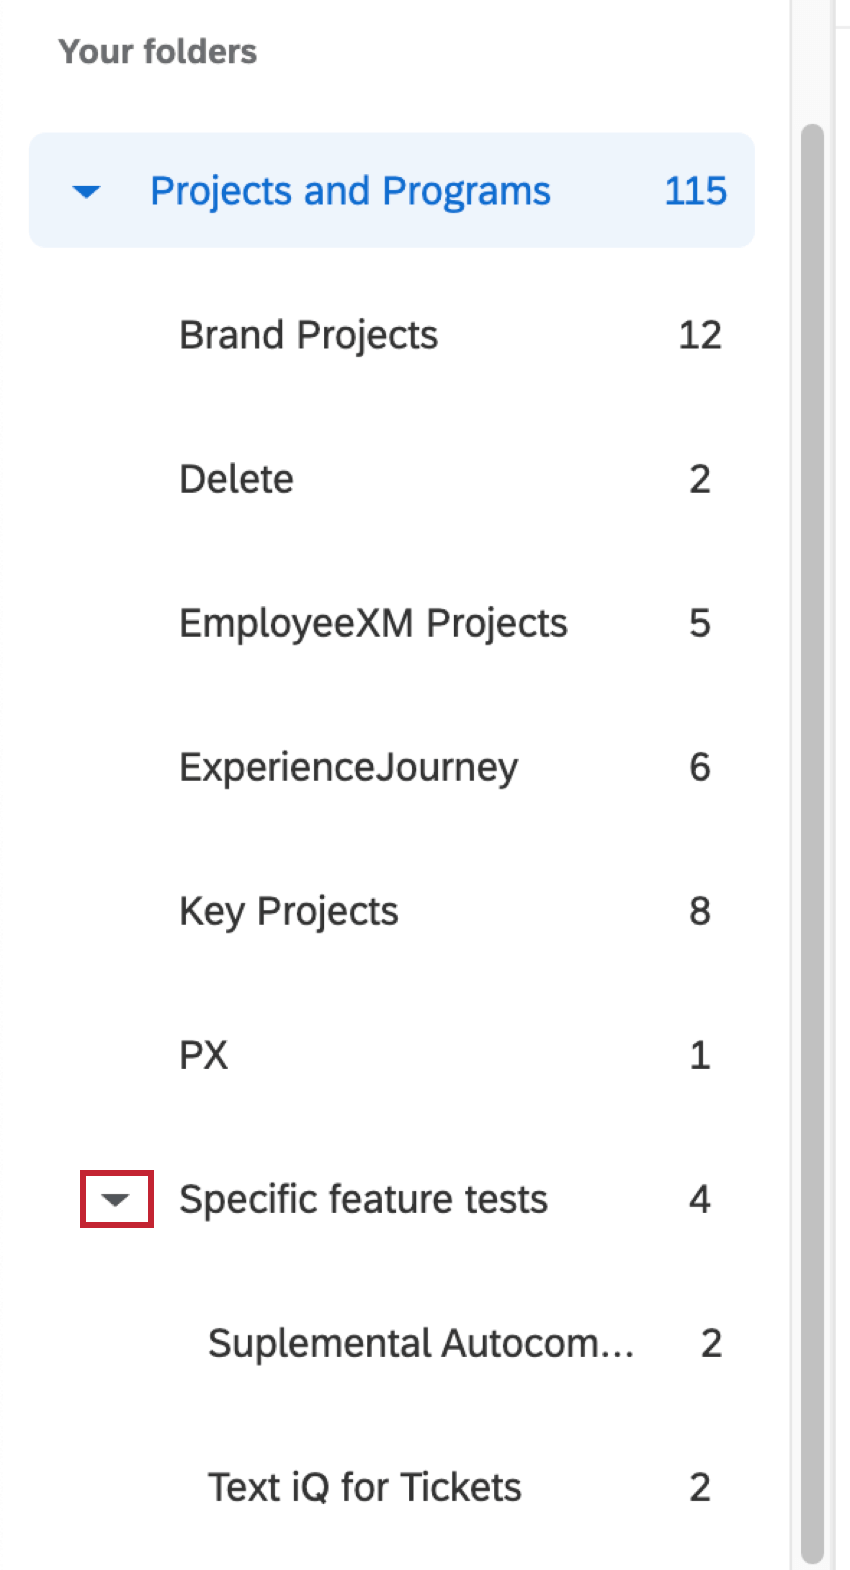
Task: Click the blue disclosure triangle beside Projects and Programs
Action: click(86, 191)
